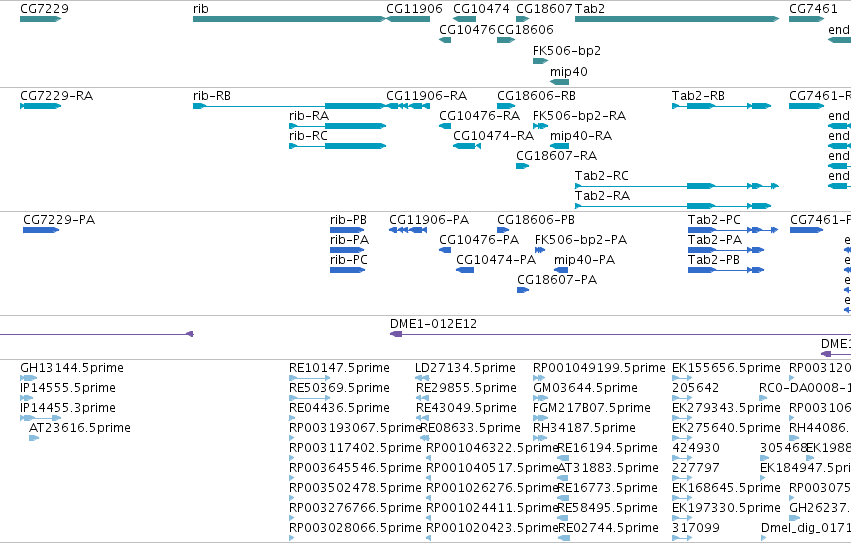851x543 pixels.
Task: Click the Tab2 gene bar
Action: pyautogui.click(x=677, y=19)
